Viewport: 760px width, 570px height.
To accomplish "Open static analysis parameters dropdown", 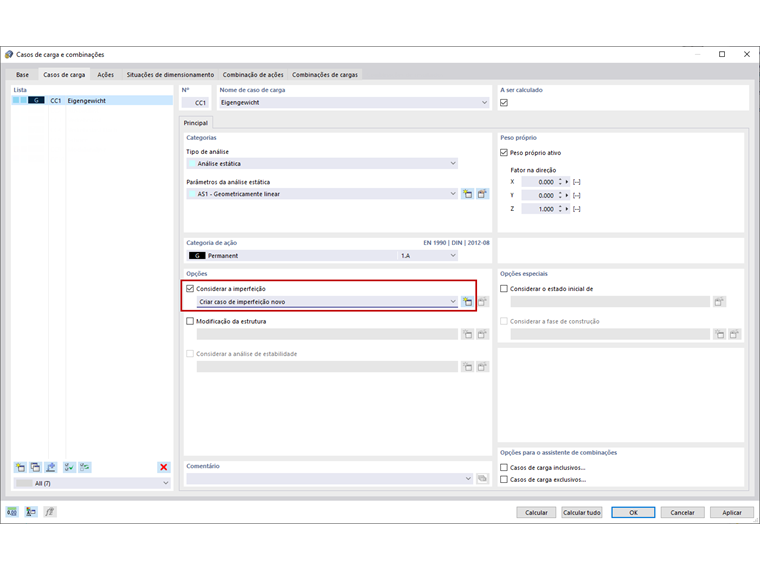I will point(453,194).
